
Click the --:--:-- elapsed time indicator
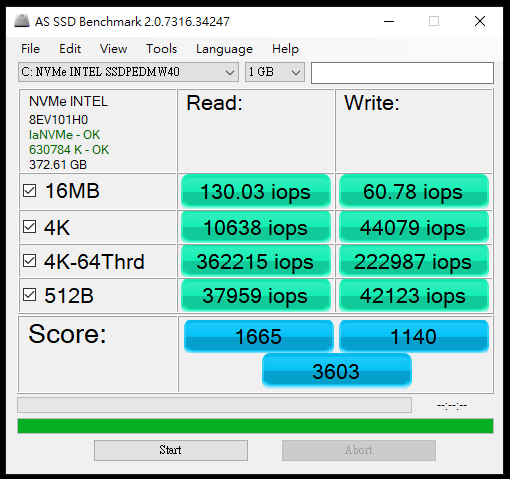pos(452,405)
